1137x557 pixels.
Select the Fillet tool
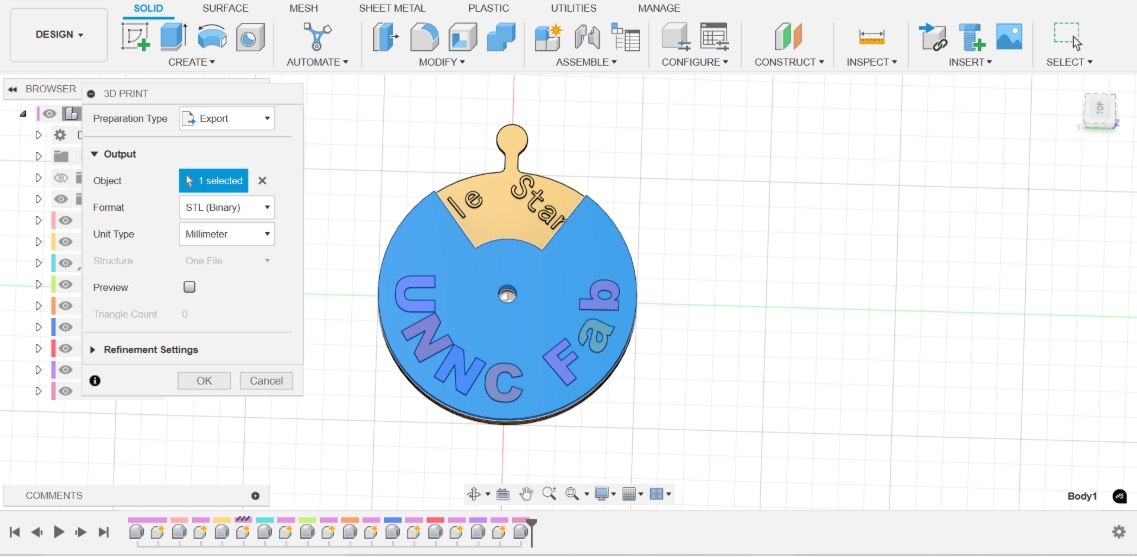pyautogui.click(x=424, y=36)
